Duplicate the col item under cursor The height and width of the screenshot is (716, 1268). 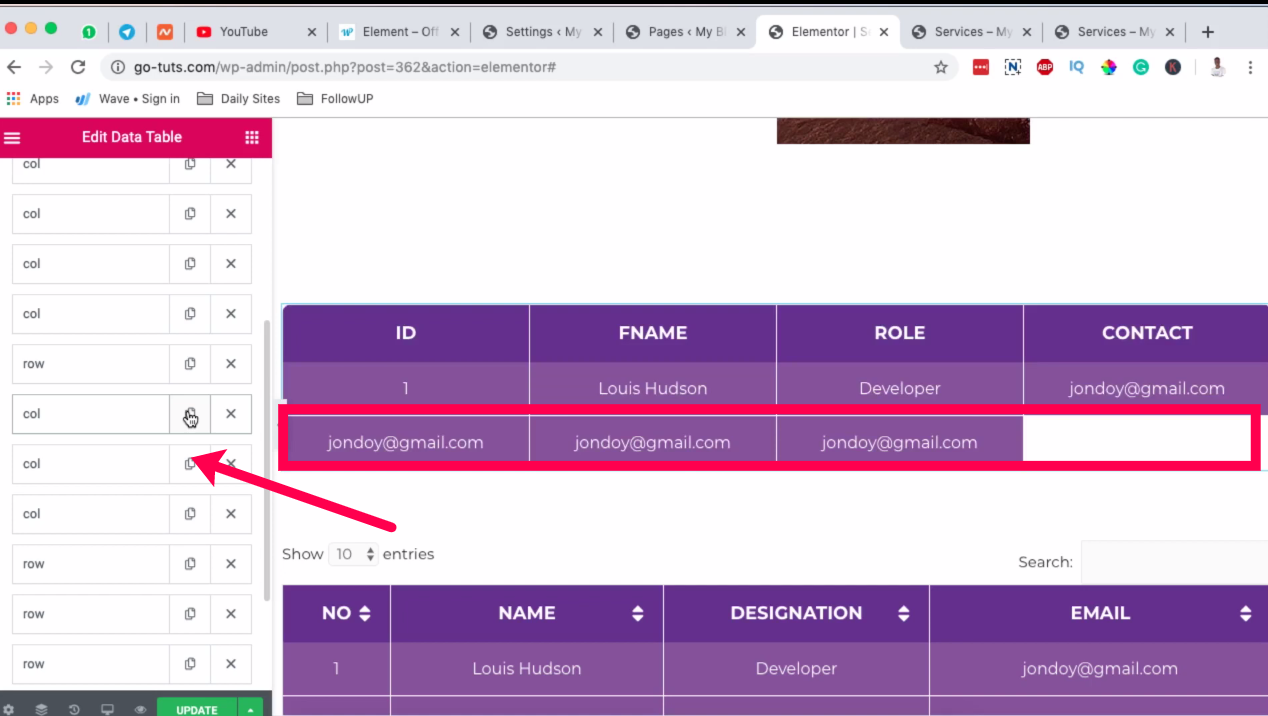point(190,414)
